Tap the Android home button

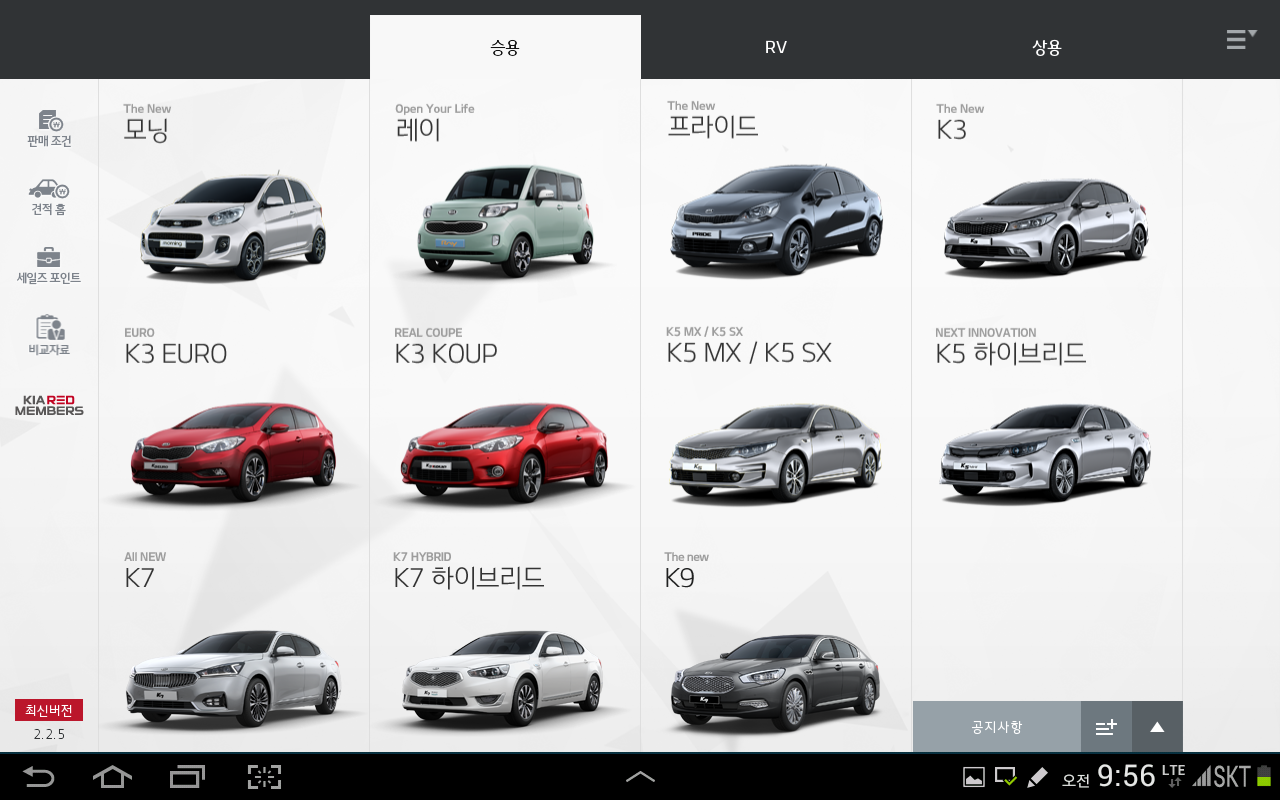tap(112, 777)
